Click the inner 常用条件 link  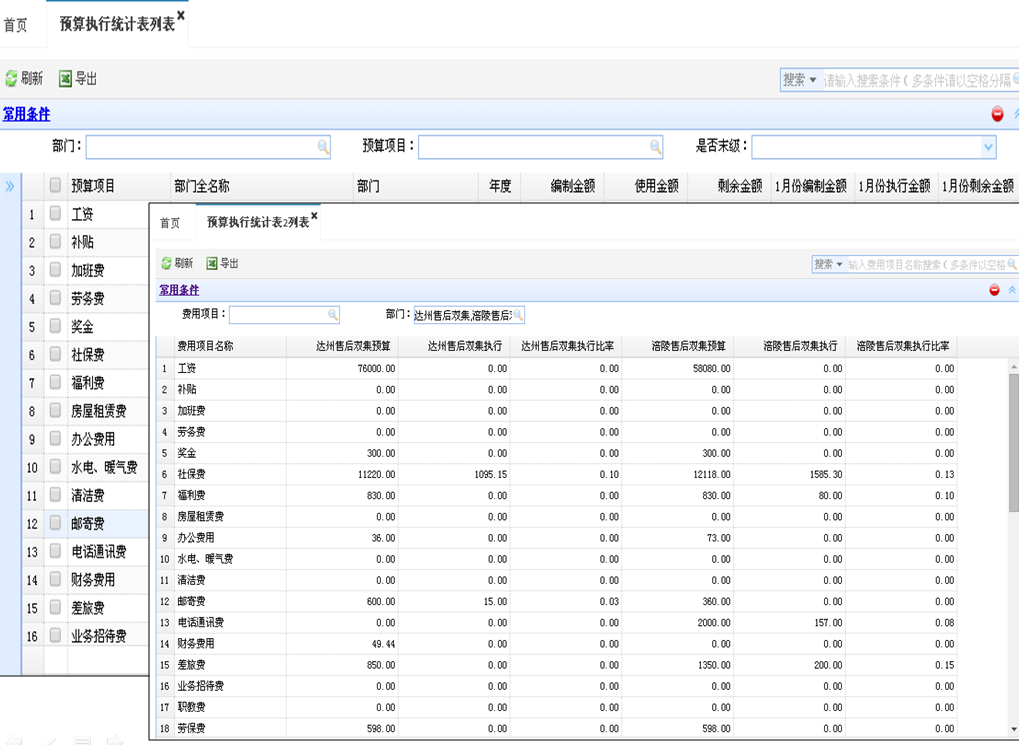[179, 290]
